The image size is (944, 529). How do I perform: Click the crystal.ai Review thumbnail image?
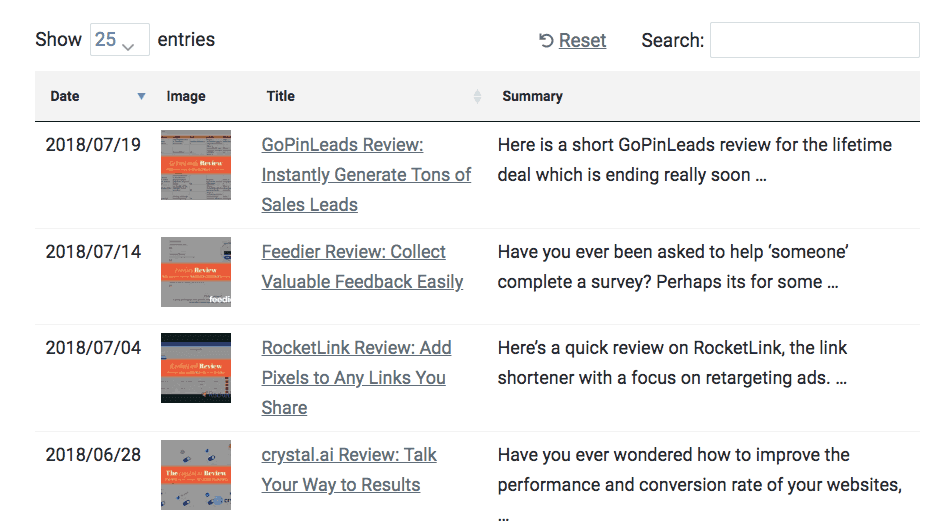point(196,475)
